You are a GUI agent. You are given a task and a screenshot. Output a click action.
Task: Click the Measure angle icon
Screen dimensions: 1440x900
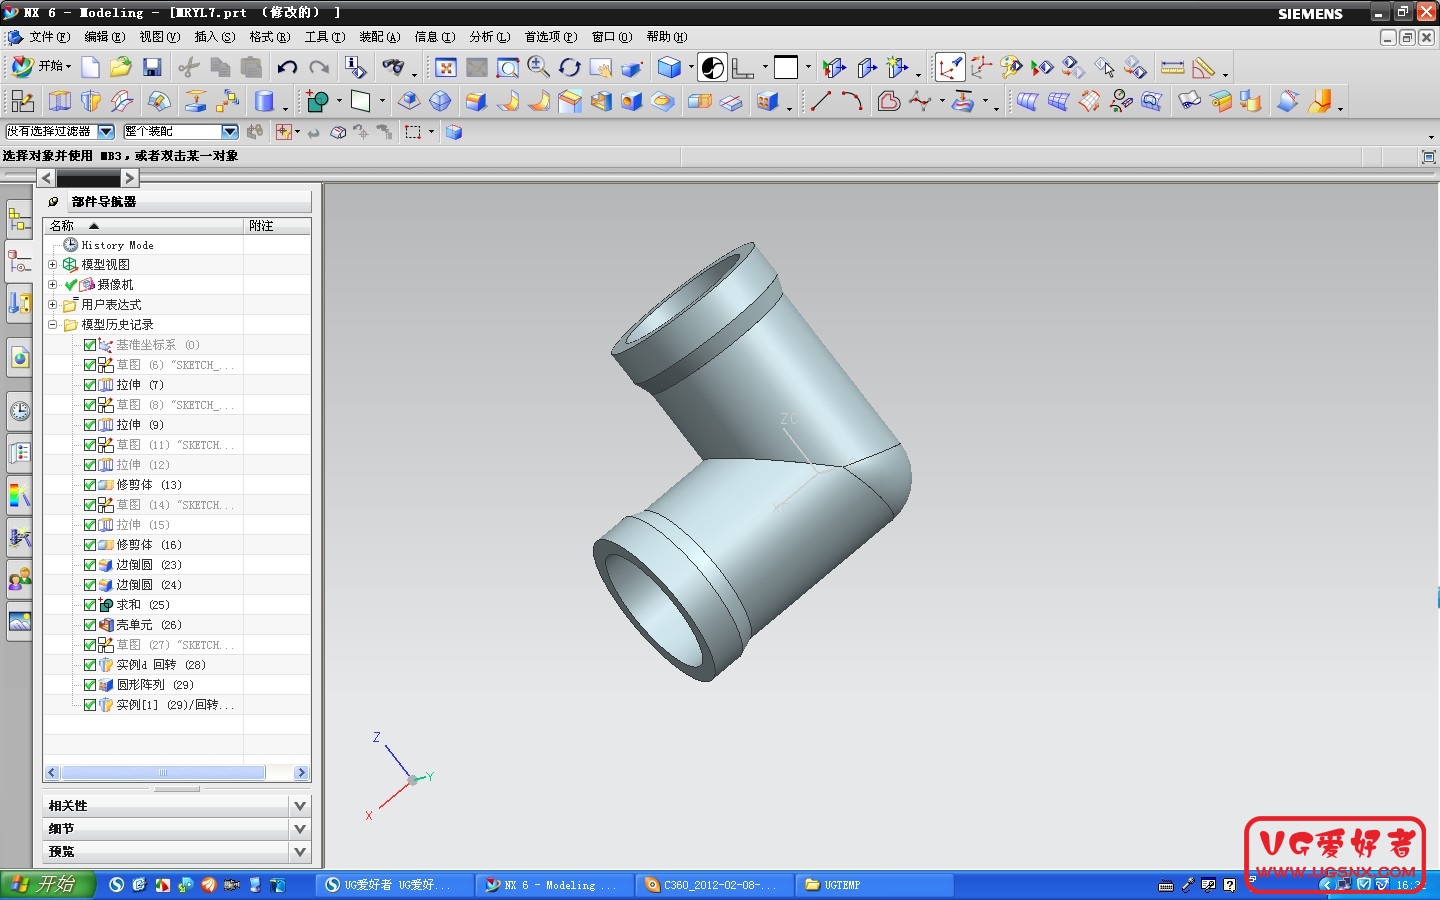(1203, 67)
